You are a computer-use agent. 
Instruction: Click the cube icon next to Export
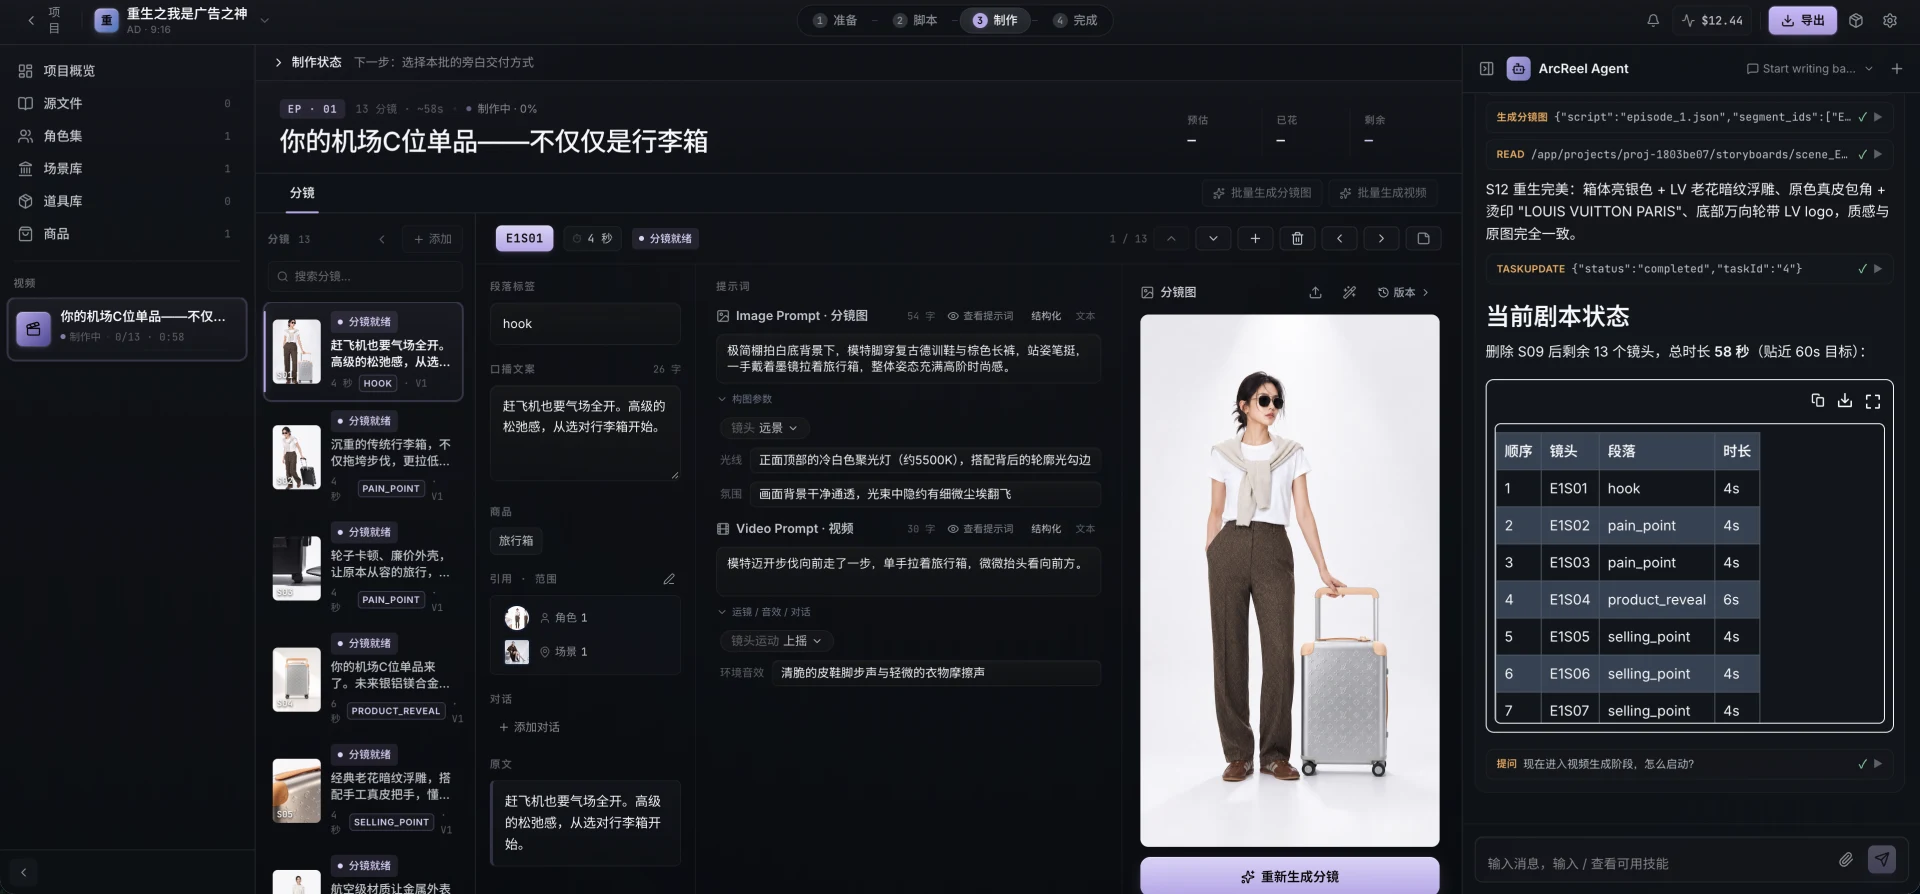click(1856, 20)
